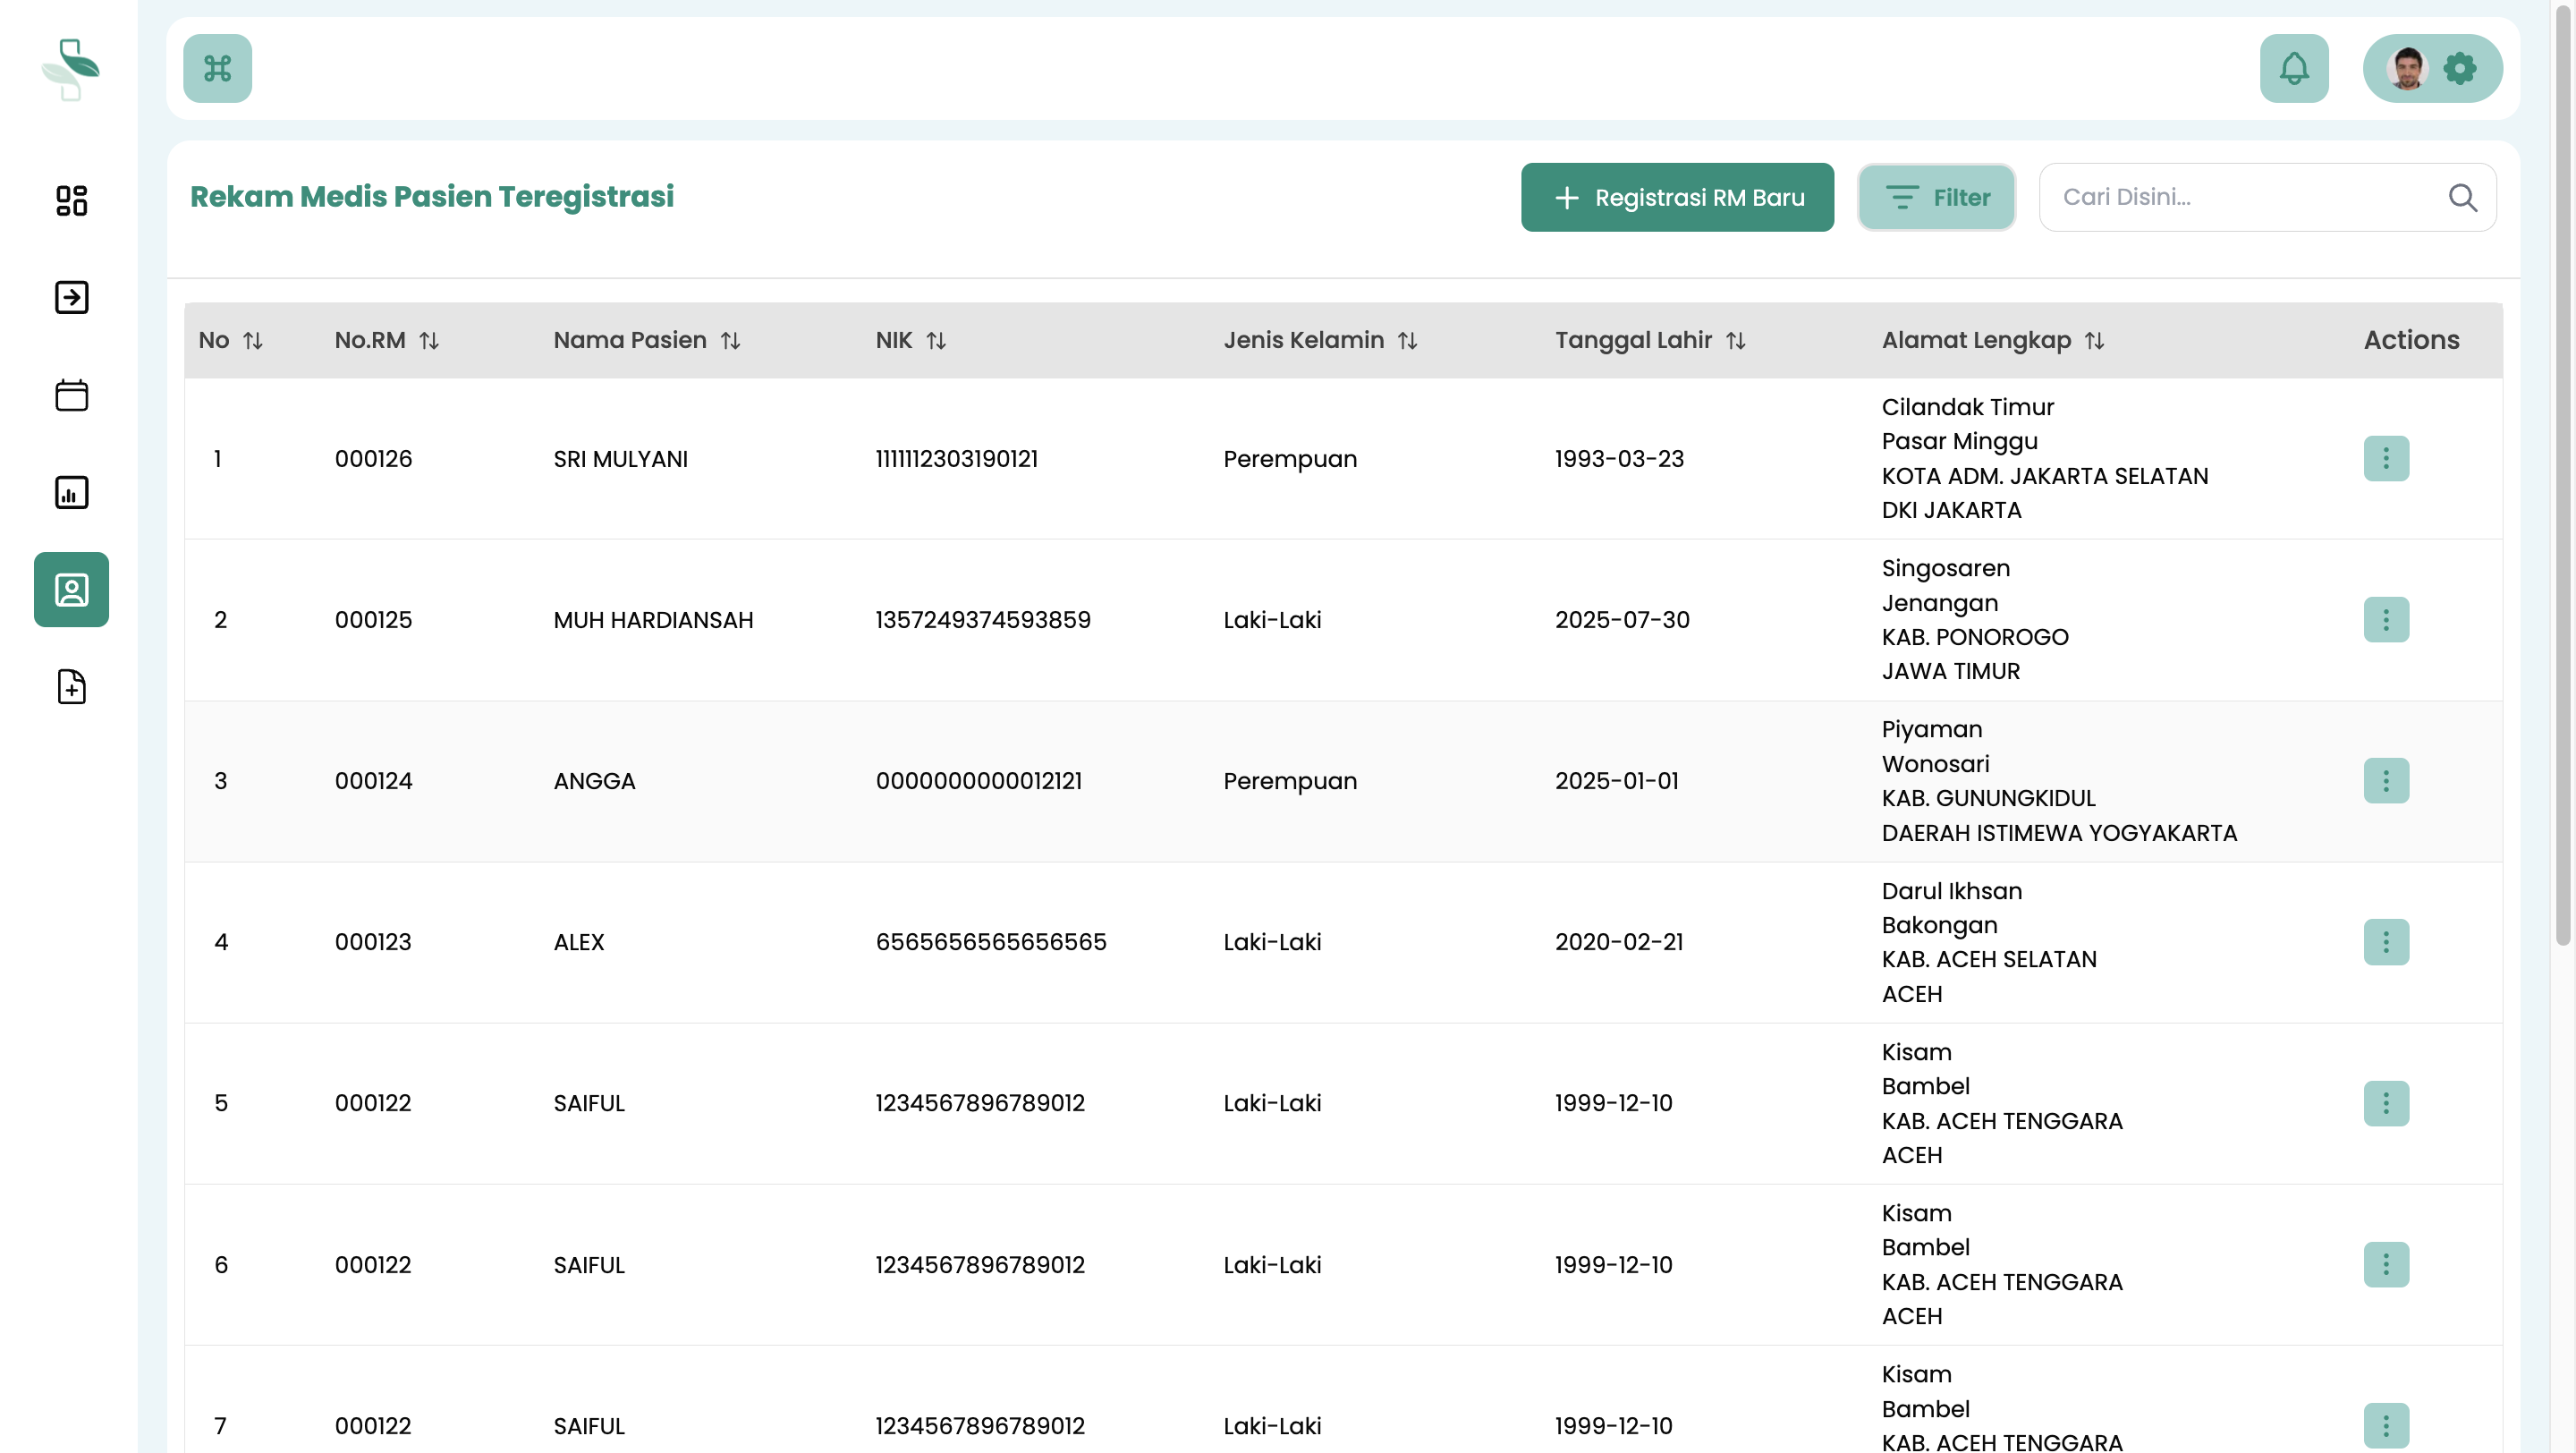Viewport: 2576px width, 1453px height.
Task: Toggle sorting on Nama Pasien column
Action: tap(731, 340)
